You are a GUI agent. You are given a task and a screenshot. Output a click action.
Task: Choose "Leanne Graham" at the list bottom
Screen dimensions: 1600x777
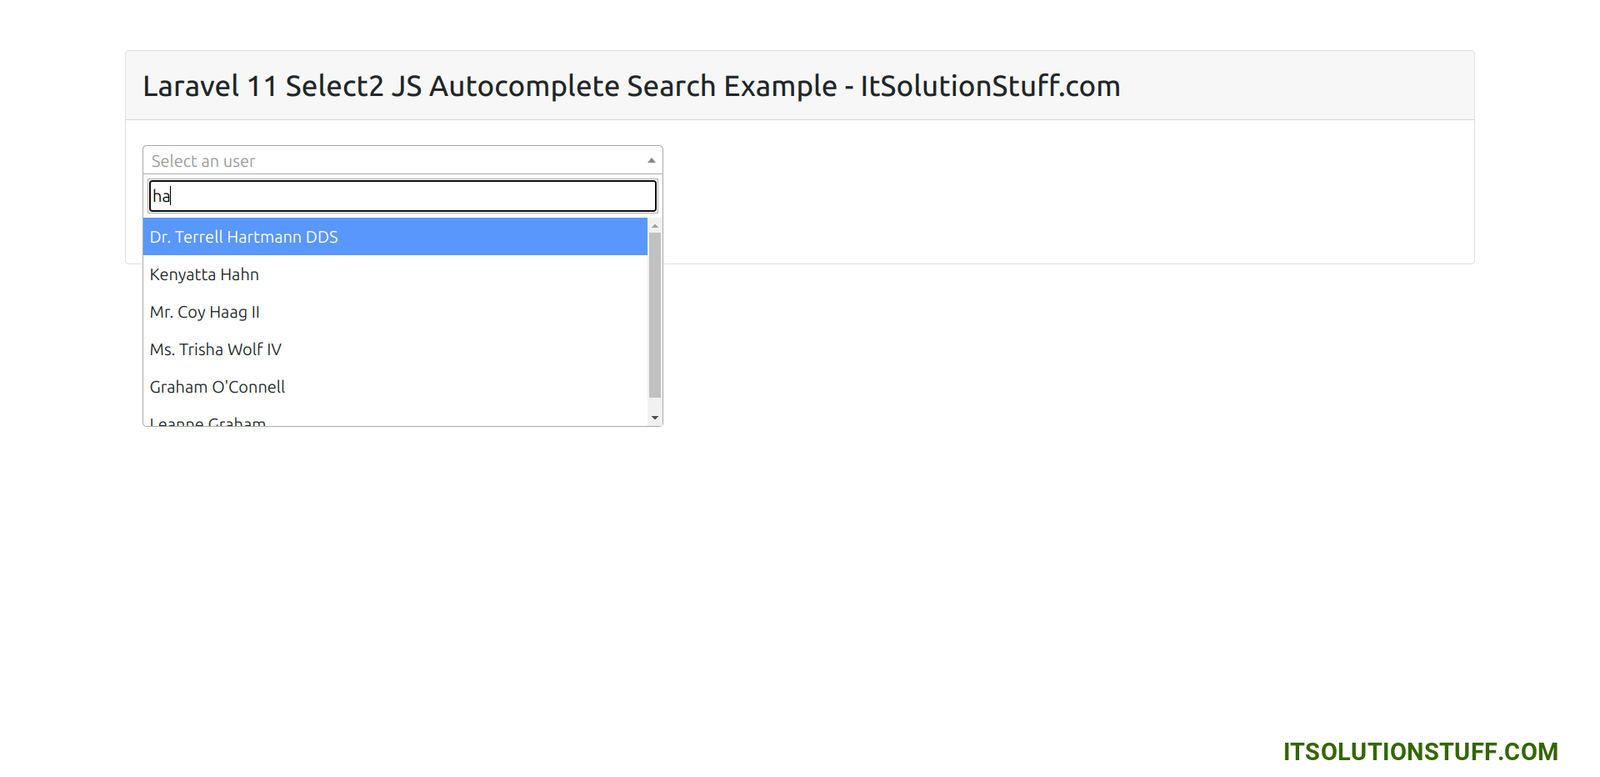click(207, 420)
